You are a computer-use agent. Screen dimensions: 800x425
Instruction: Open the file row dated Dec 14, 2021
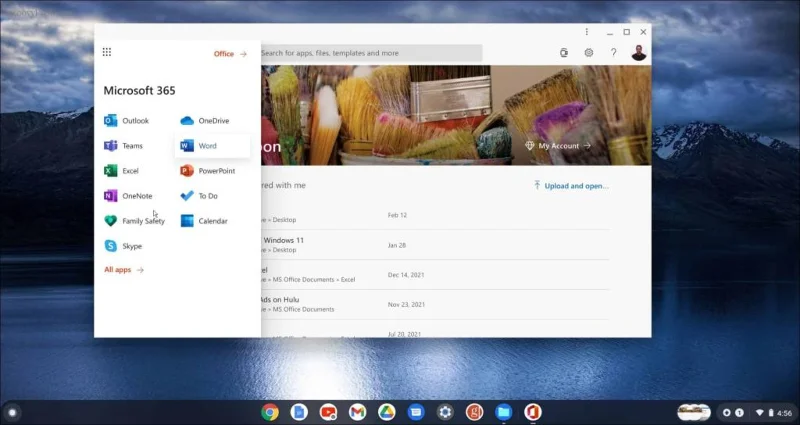[435, 274]
